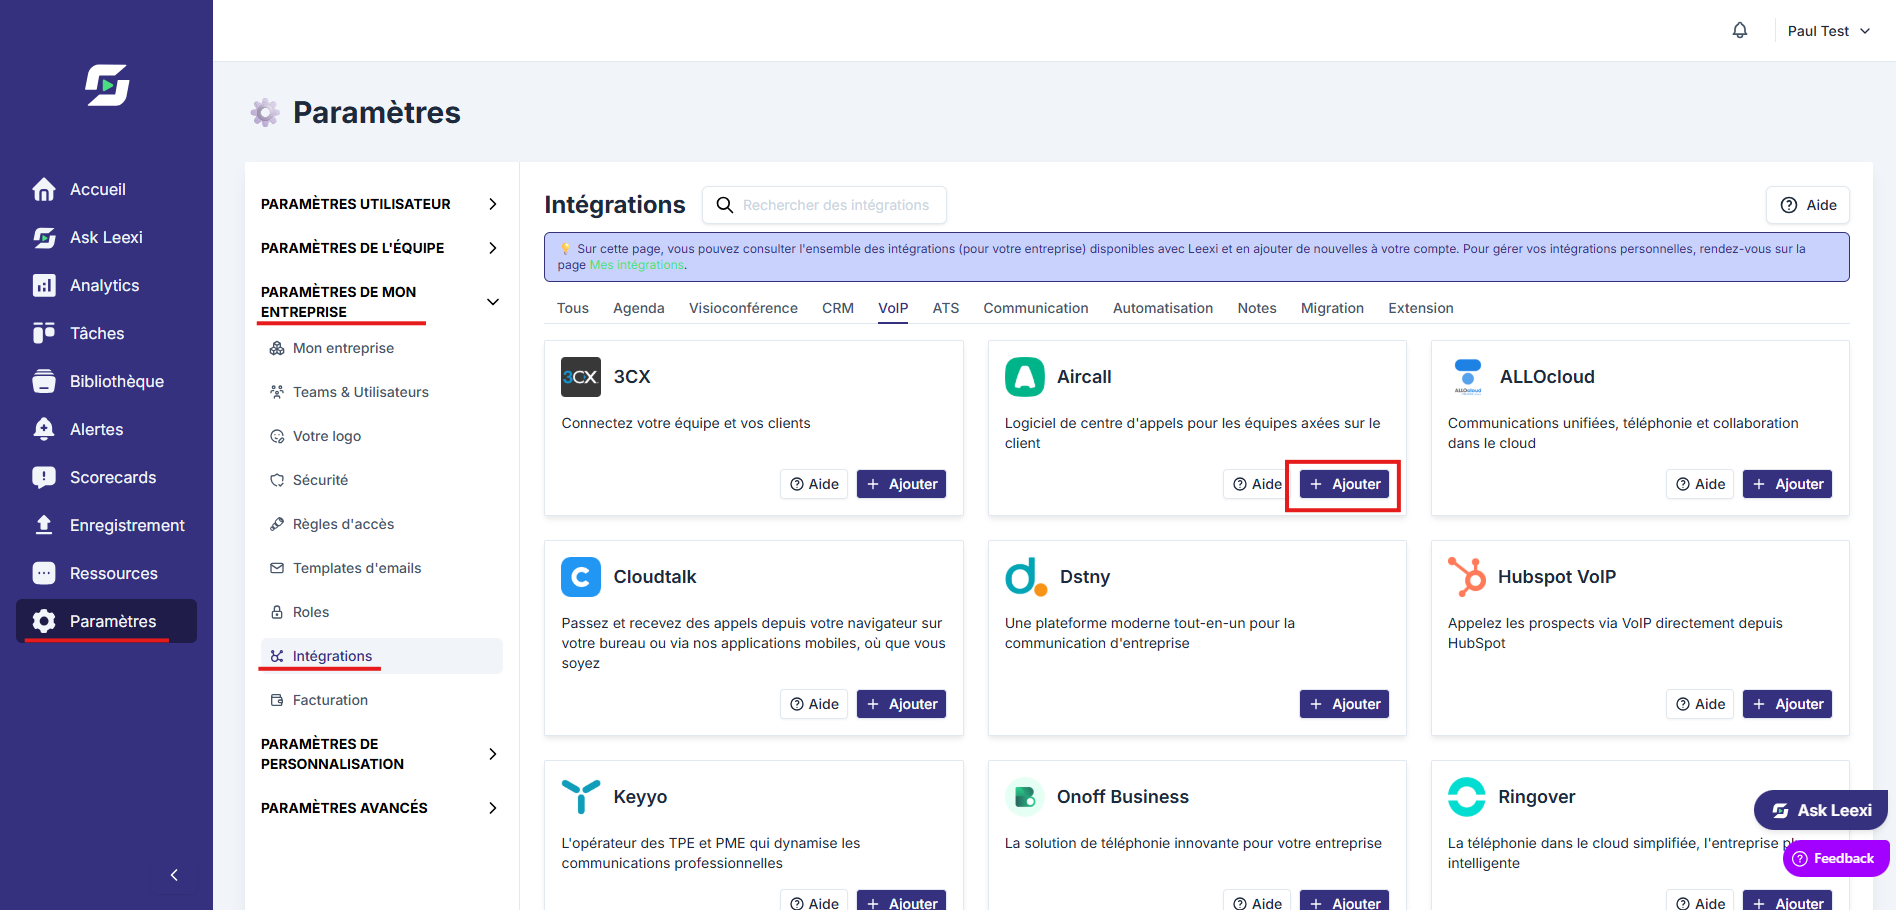Click the Hubspot VoIP logo
Viewport: 1896px width, 910px height.
click(1467, 577)
